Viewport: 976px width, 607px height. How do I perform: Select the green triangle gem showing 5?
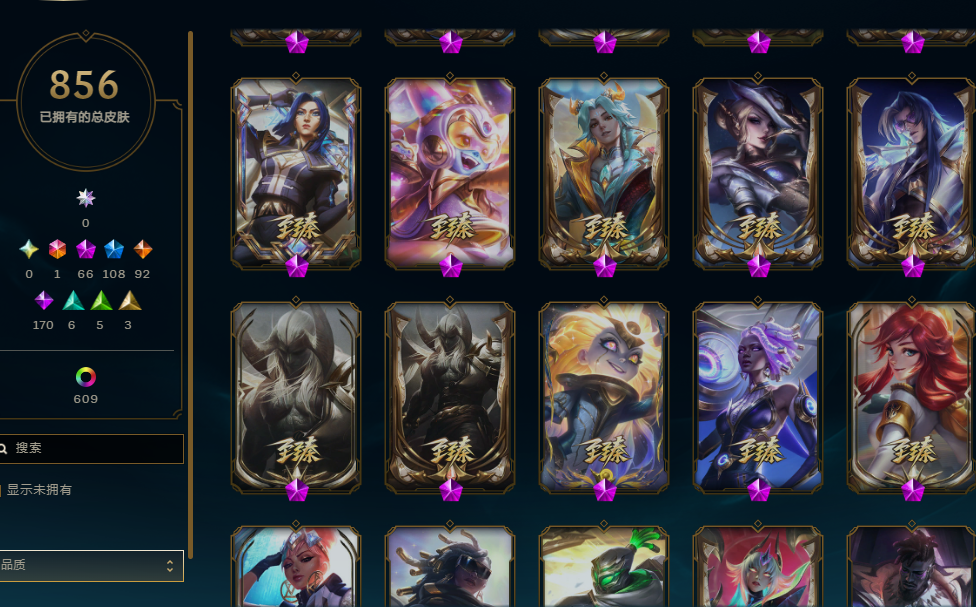[101, 301]
